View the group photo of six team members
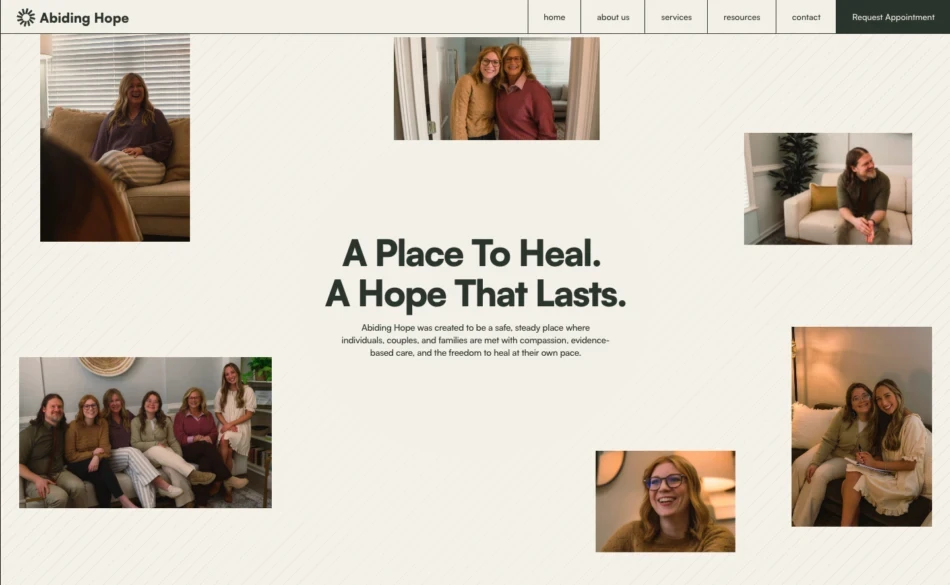 (x=145, y=432)
